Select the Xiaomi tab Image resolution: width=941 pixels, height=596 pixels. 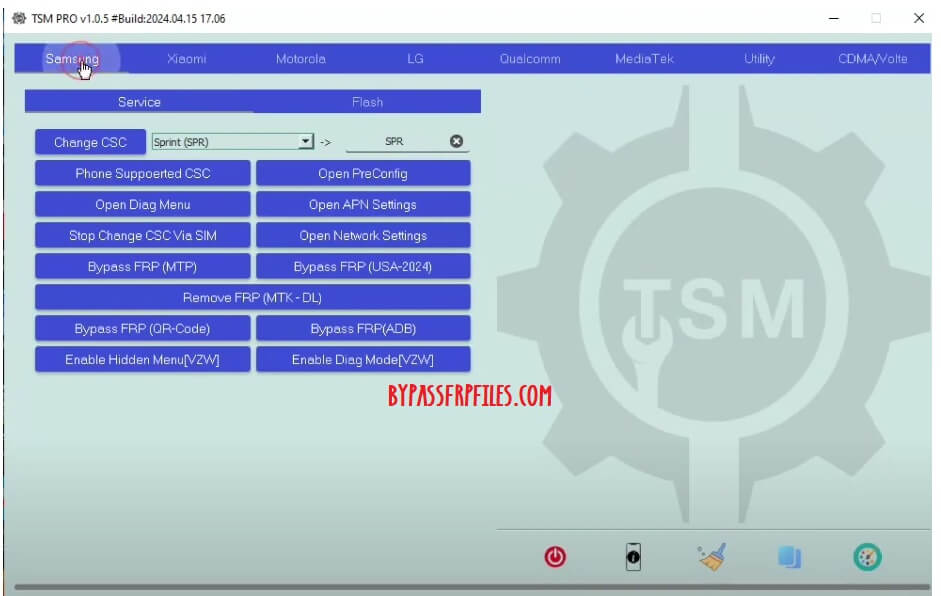pyautogui.click(x=186, y=59)
